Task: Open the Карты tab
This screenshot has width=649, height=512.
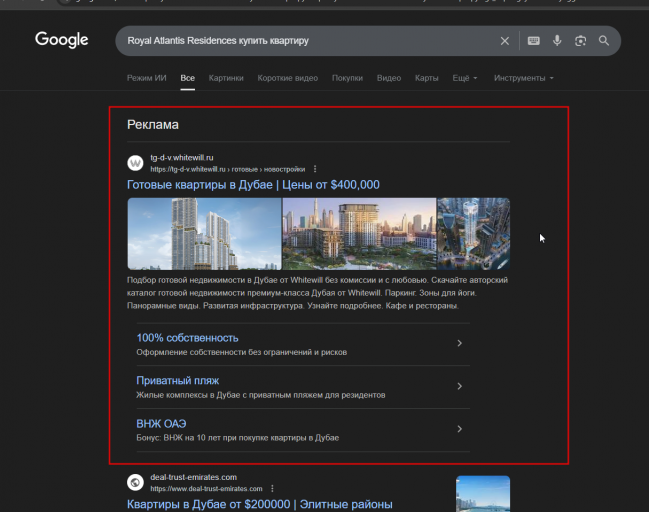Action: pyautogui.click(x=426, y=78)
